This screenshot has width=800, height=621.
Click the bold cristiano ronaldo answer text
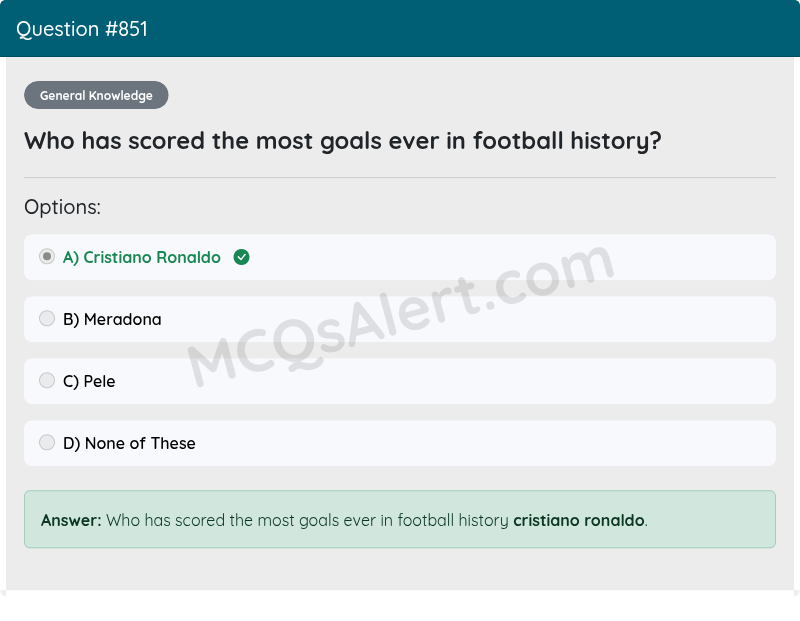tap(579, 520)
